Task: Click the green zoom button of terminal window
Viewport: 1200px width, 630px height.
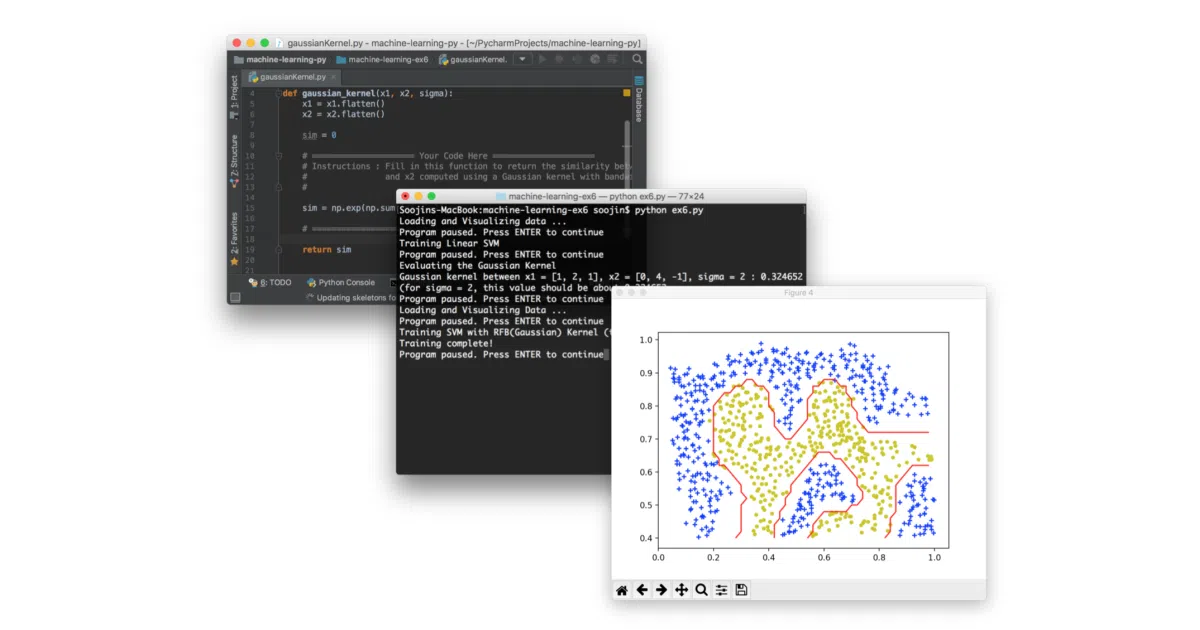Action: (x=431, y=196)
